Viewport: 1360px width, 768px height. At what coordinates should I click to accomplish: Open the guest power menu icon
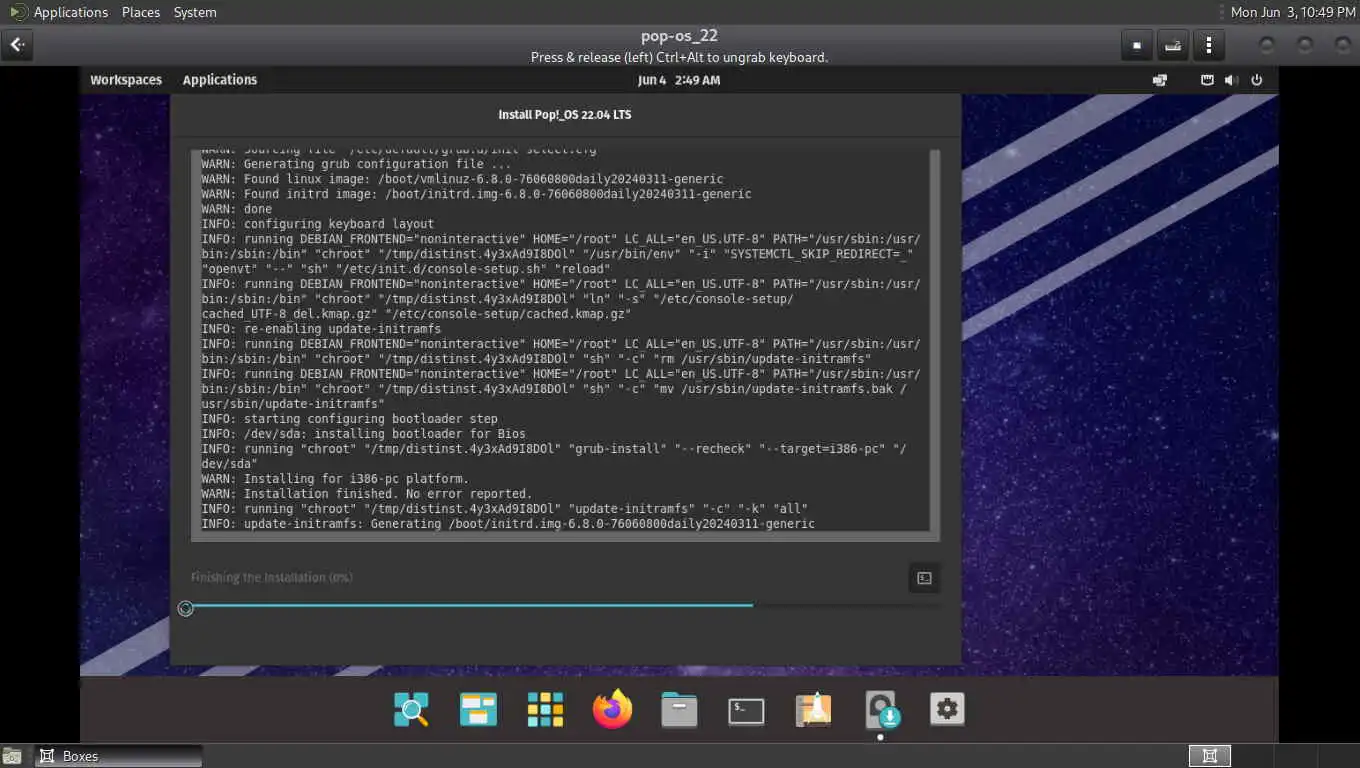tap(1257, 80)
